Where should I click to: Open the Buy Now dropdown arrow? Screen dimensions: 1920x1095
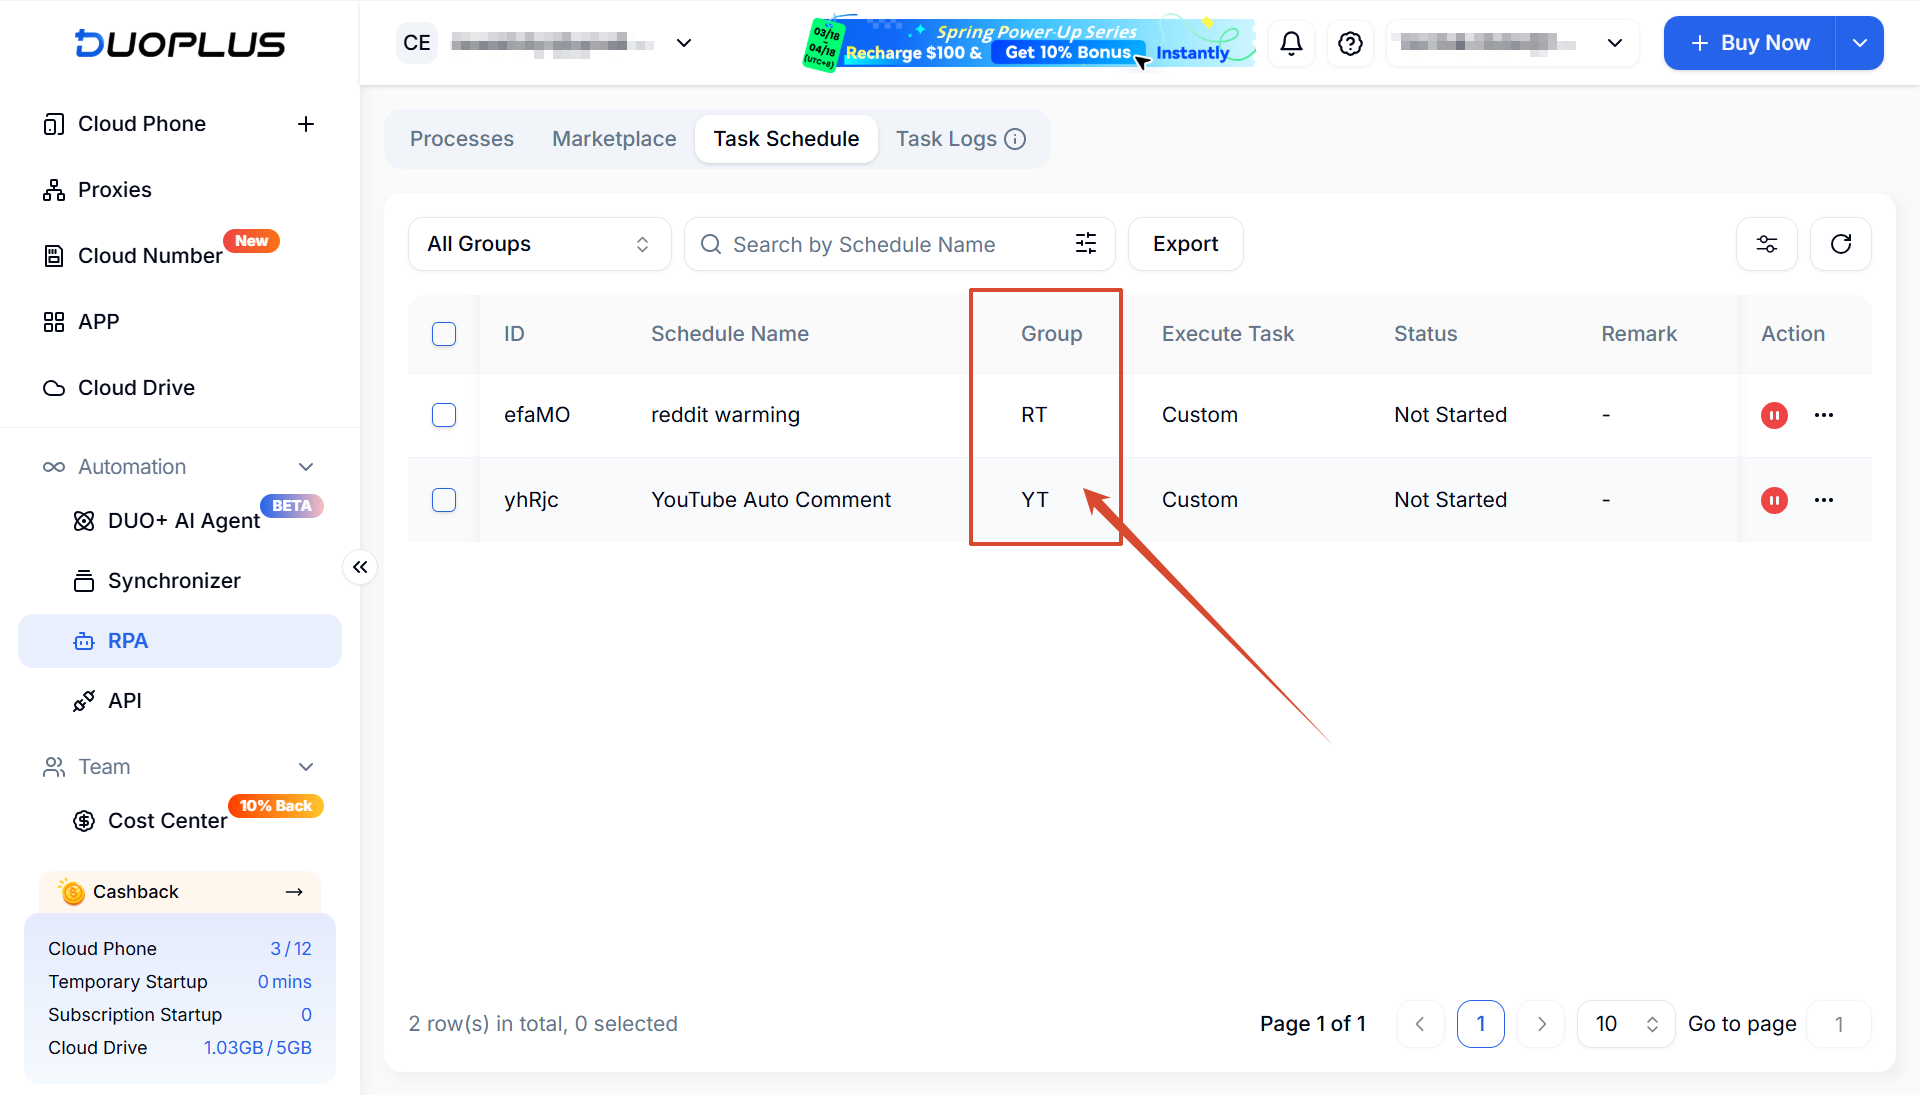click(1860, 43)
